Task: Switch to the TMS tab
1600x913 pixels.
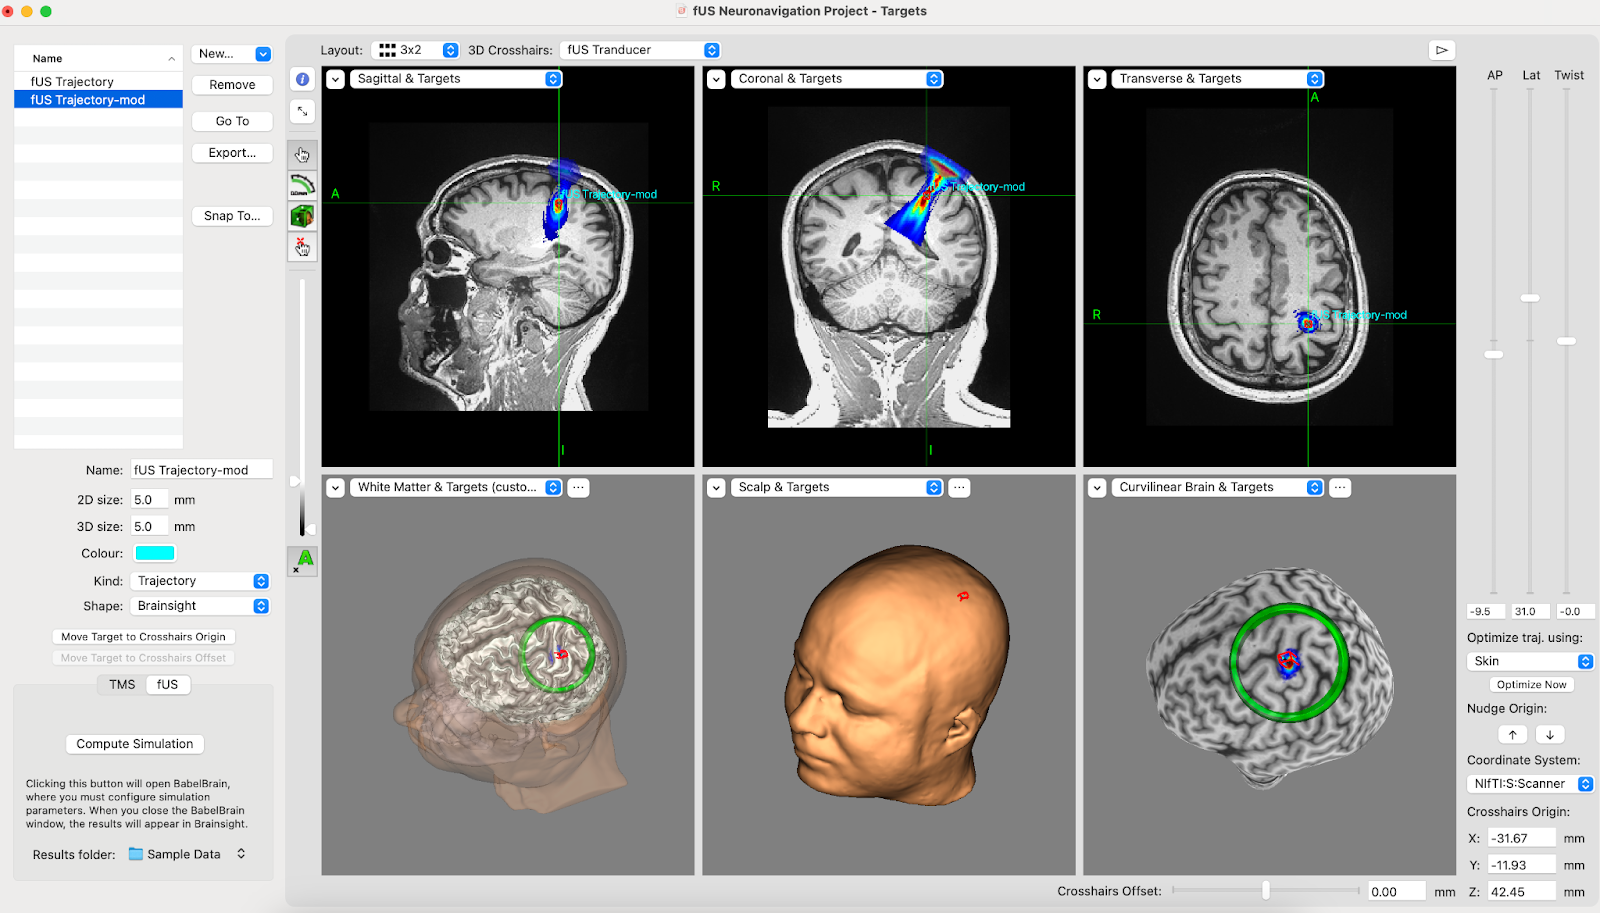Action: (x=121, y=684)
